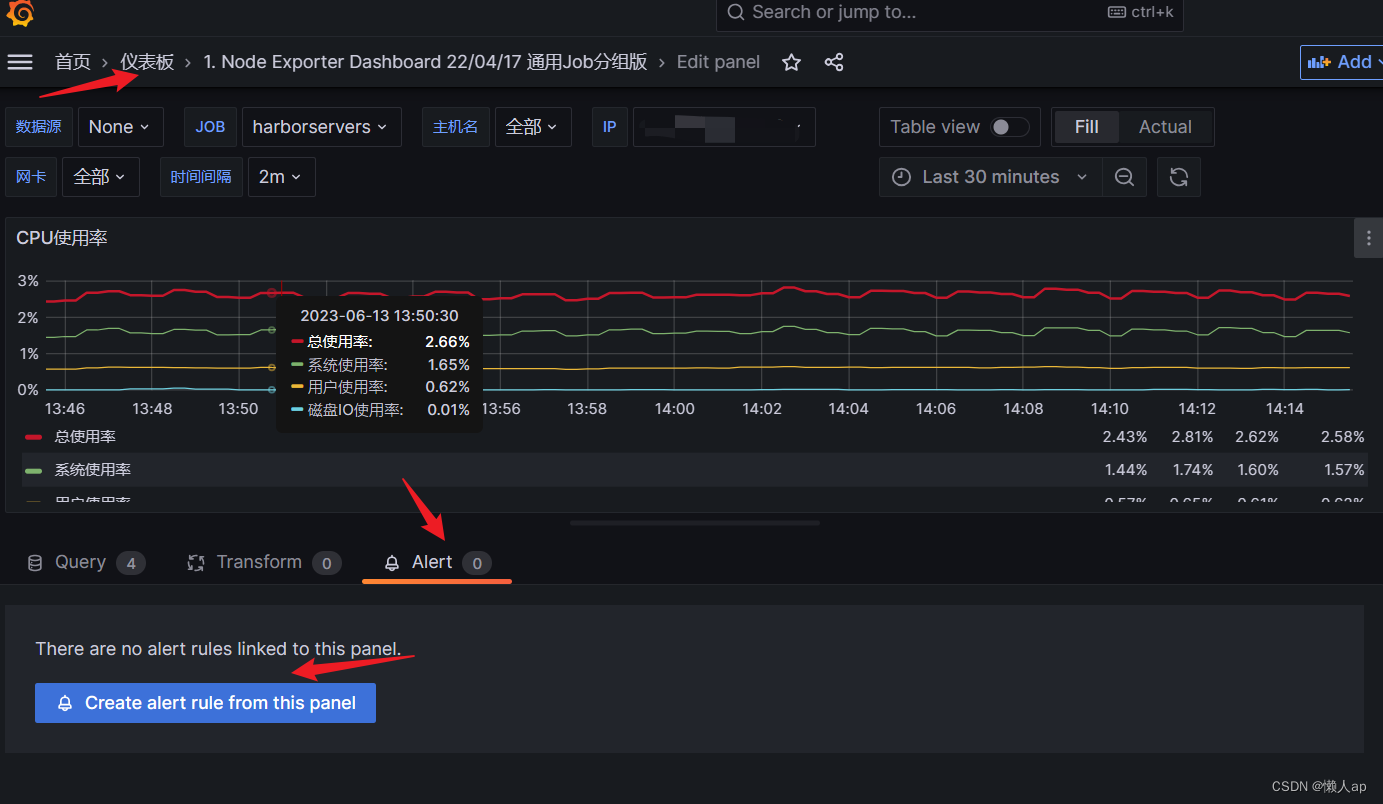Switch to the Query tab

[x=86, y=563]
